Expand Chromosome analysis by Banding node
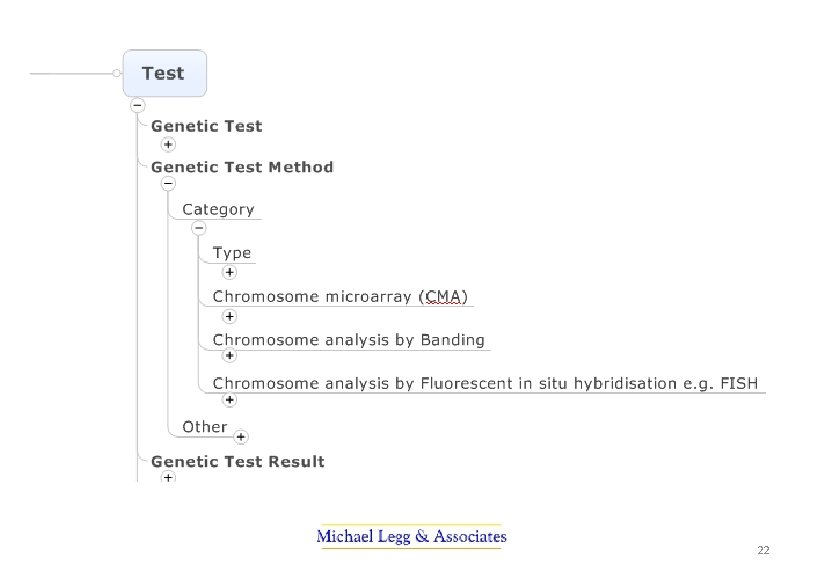The width and height of the screenshot is (819, 576). click(229, 355)
